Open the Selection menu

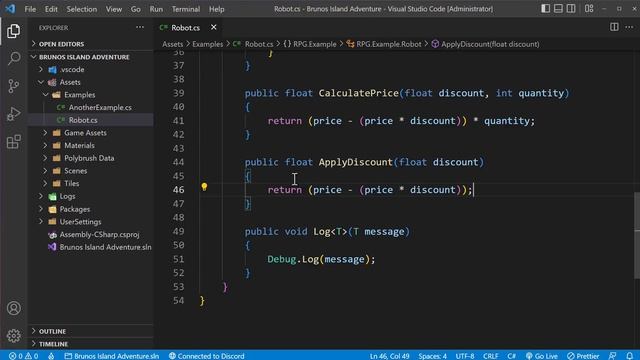tap(82, 9)
